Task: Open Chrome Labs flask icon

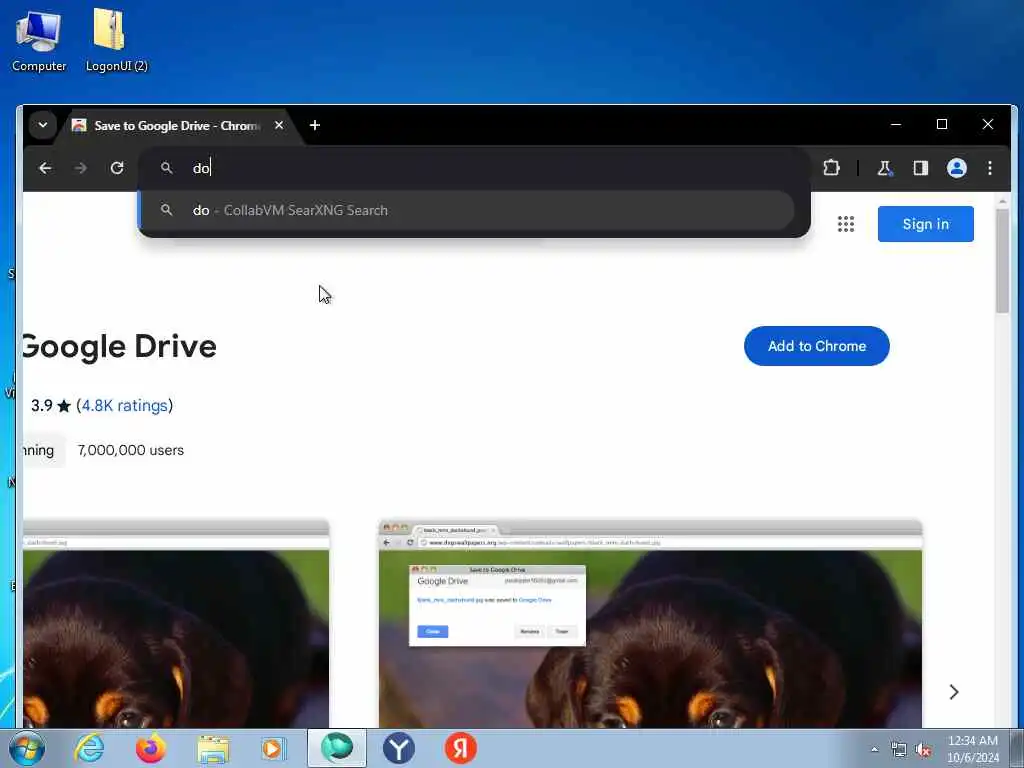Action: pos(884,168)
